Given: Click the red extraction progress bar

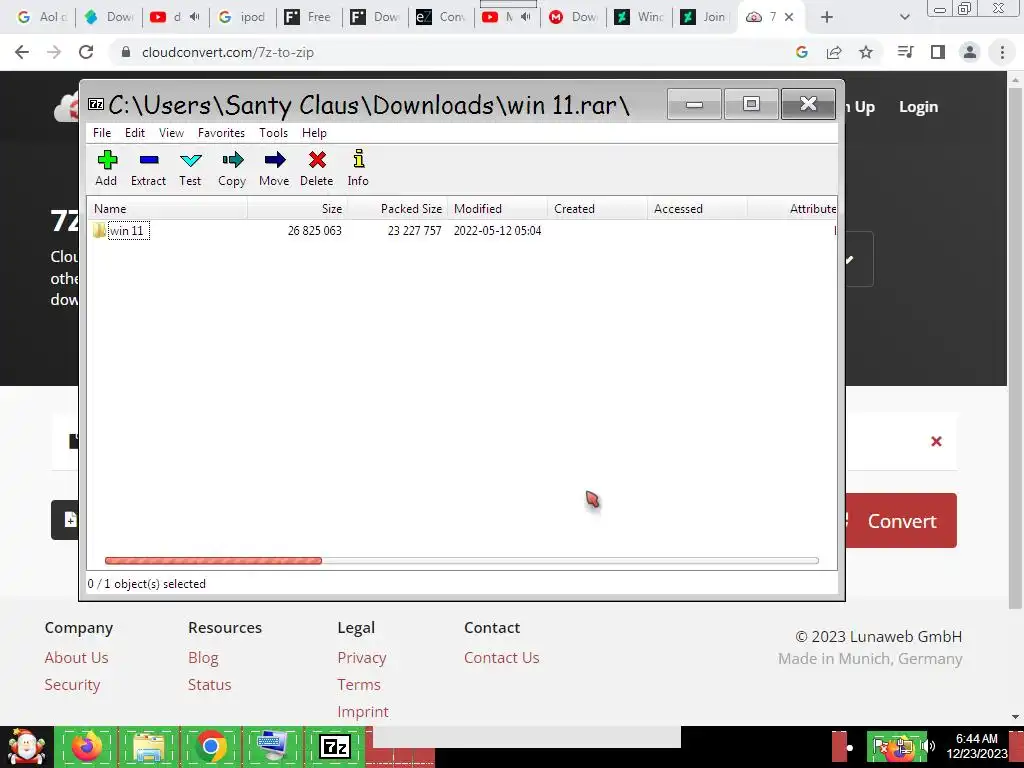Looking at the screenshot, I should 214,560.
